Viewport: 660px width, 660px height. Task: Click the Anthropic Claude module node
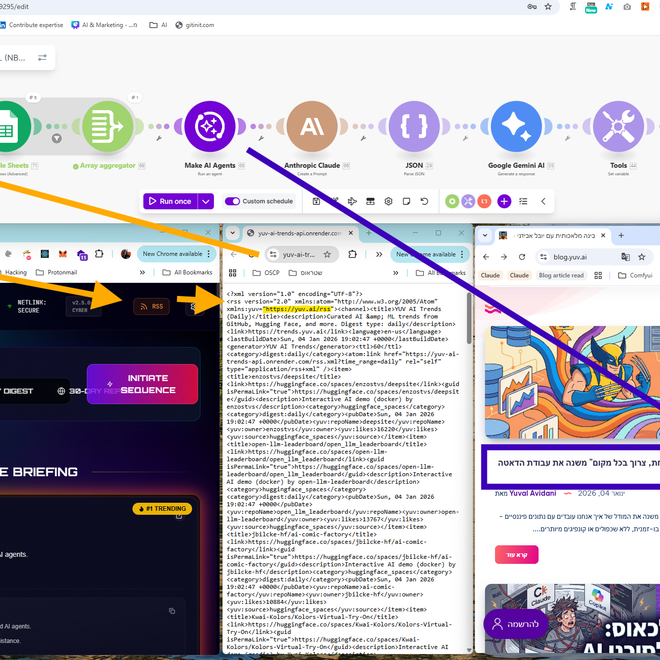[312, 127]
